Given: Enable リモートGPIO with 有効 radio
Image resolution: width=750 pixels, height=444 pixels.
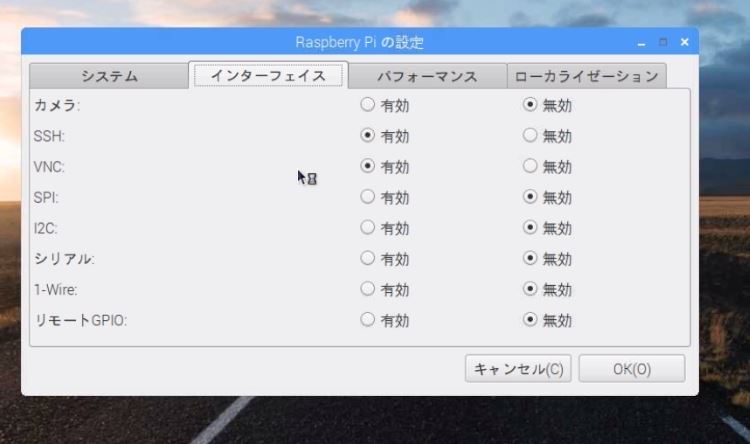Looking at the screenshot, I should (367, 320).
